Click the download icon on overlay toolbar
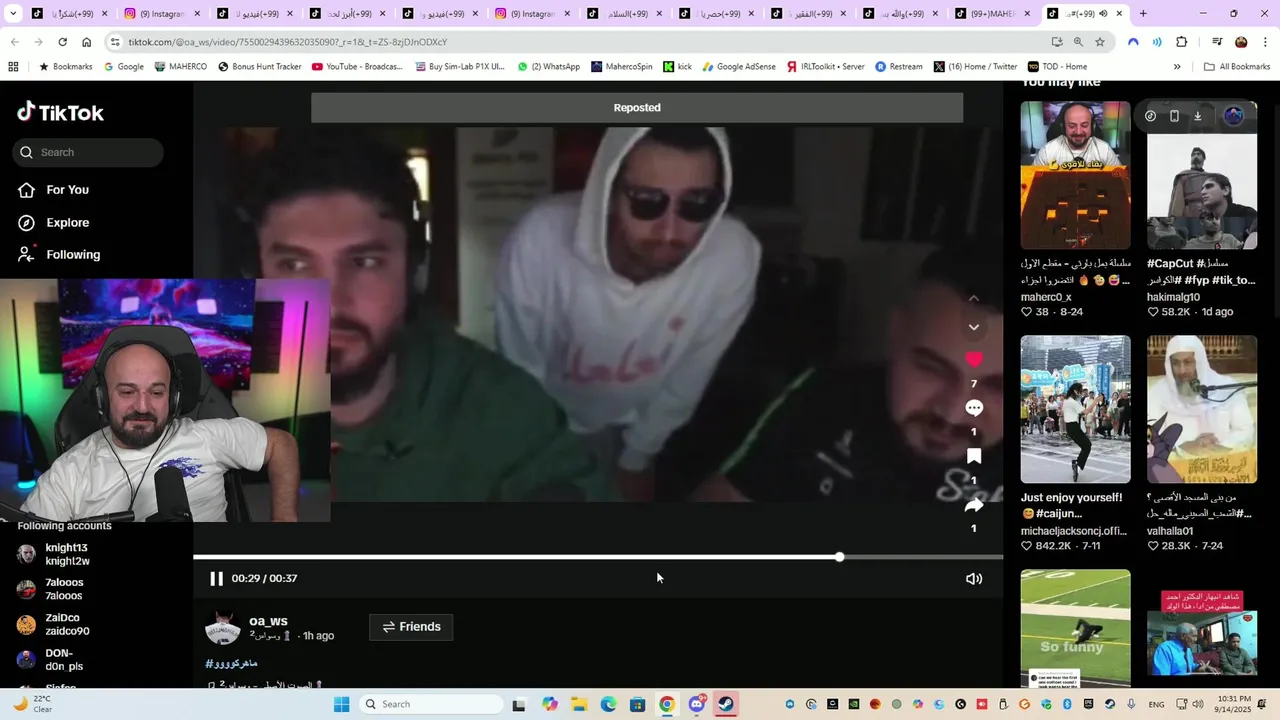 tap(1197, 116)
